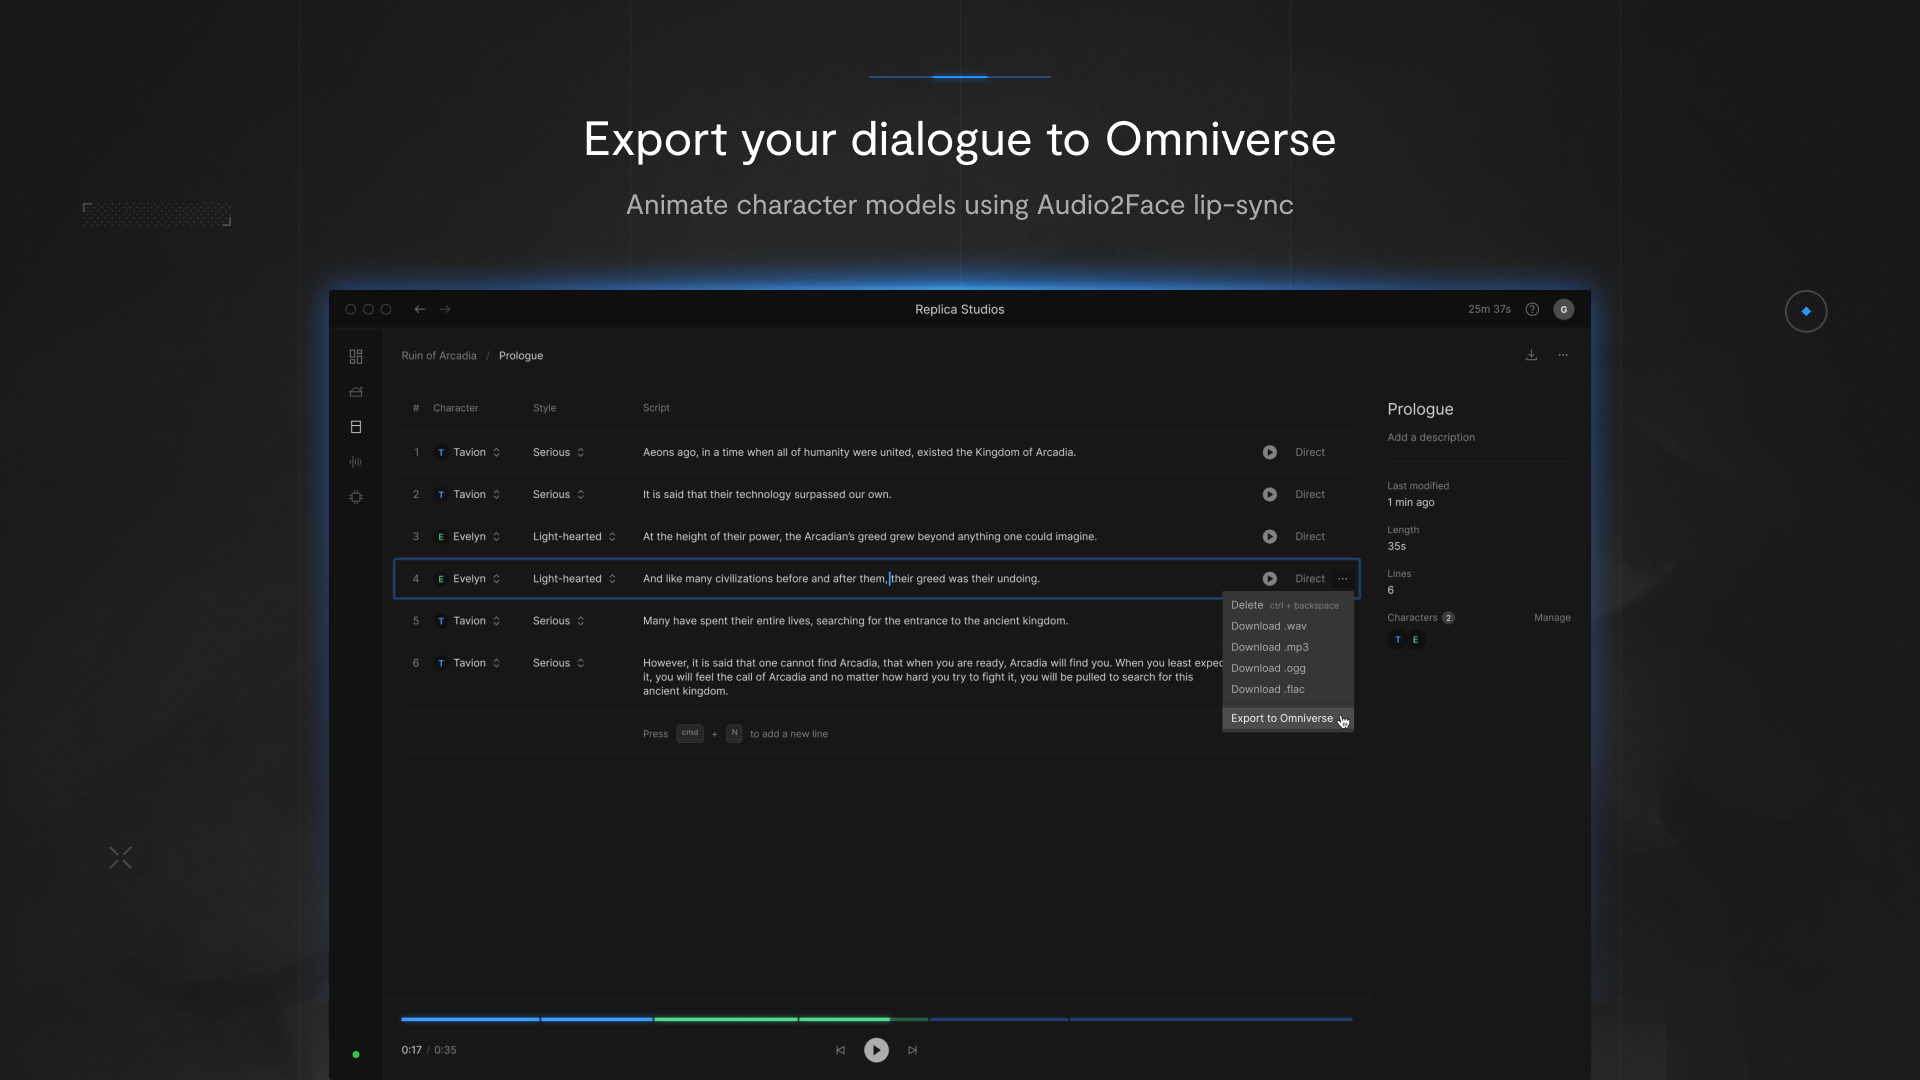Navigate back with the left arrow
Screen dimensions: 1920x1080
(420, 310)
